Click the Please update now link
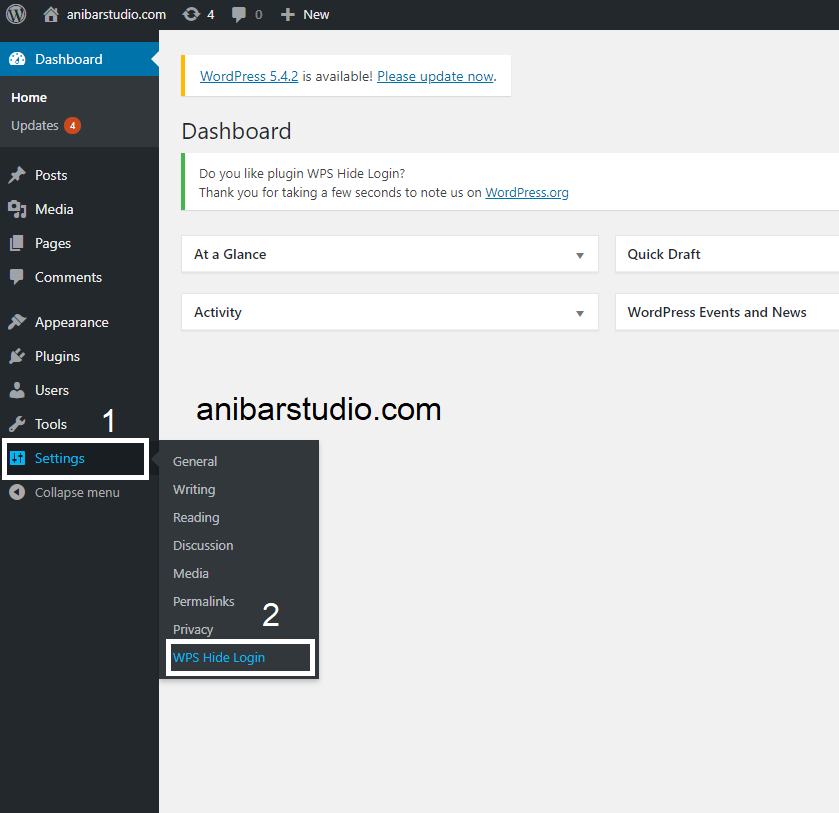The image size is (839, 813). [x=436, y=77]
